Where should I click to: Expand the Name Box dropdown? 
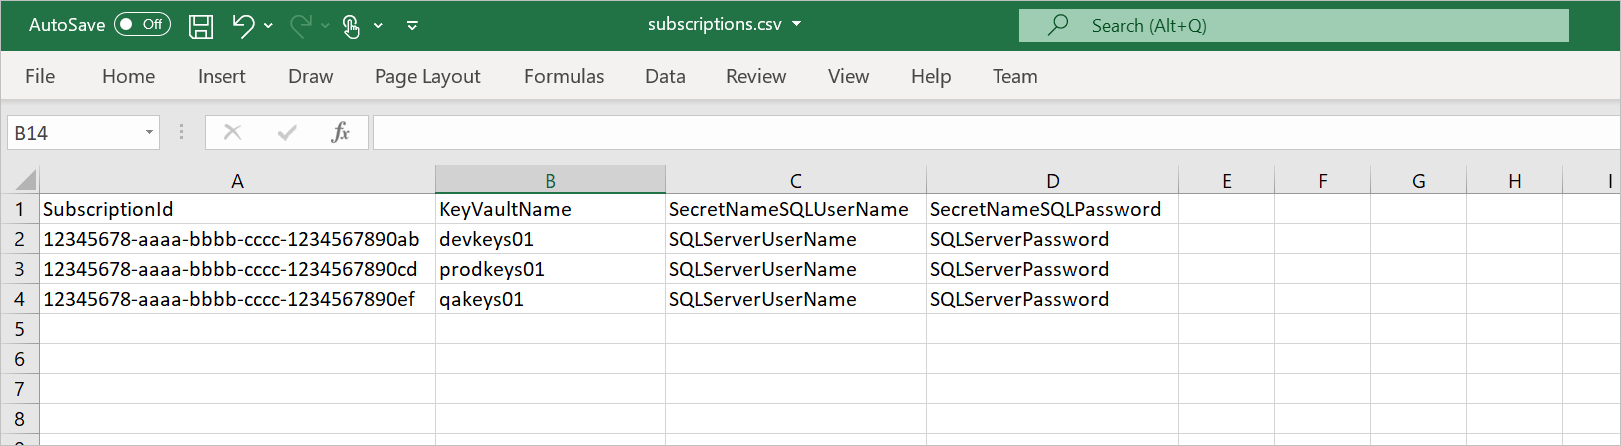[149, 132]
